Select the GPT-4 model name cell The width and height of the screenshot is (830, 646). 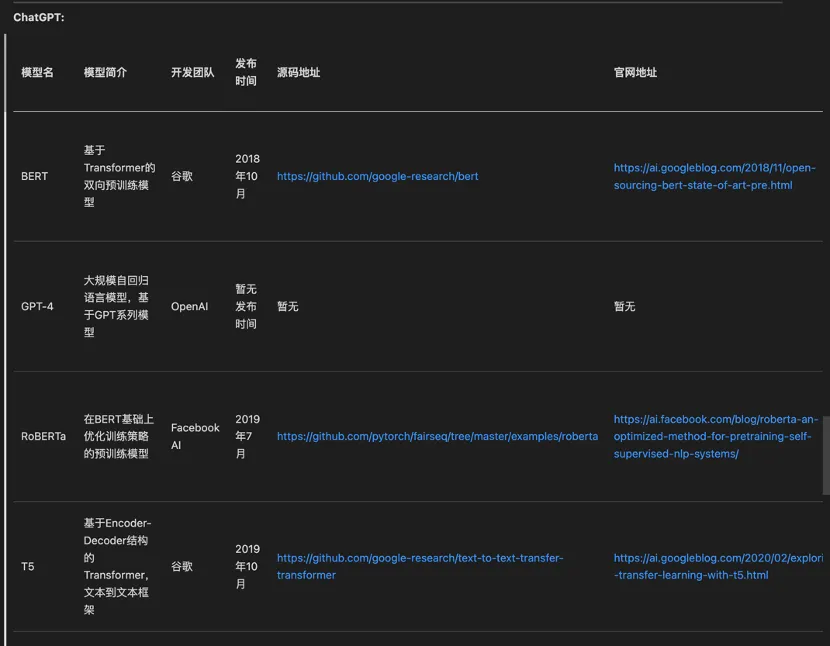click(x=37, y=307)
